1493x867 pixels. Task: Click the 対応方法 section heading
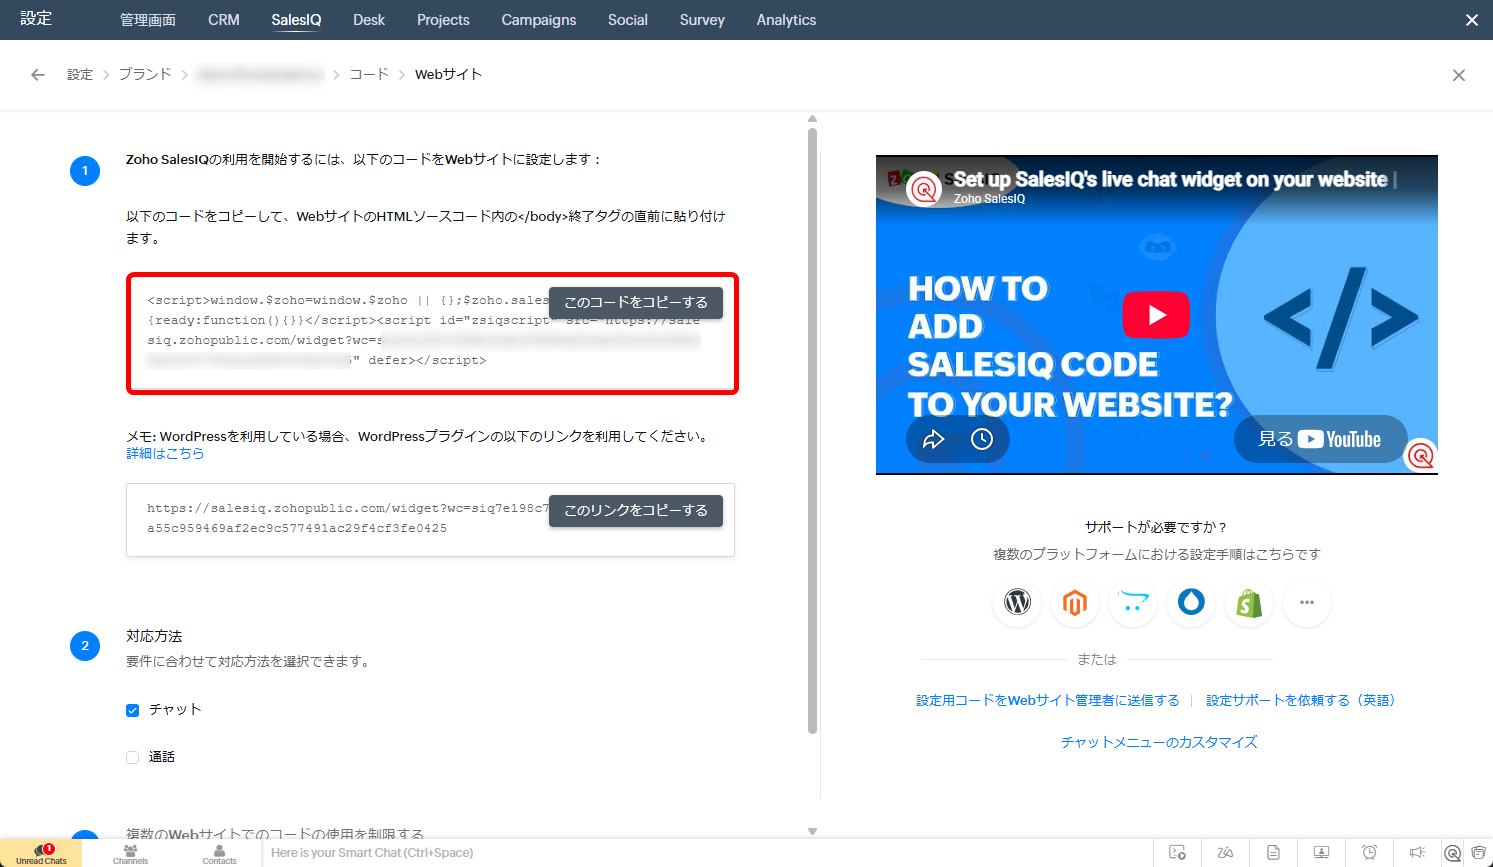154,637
